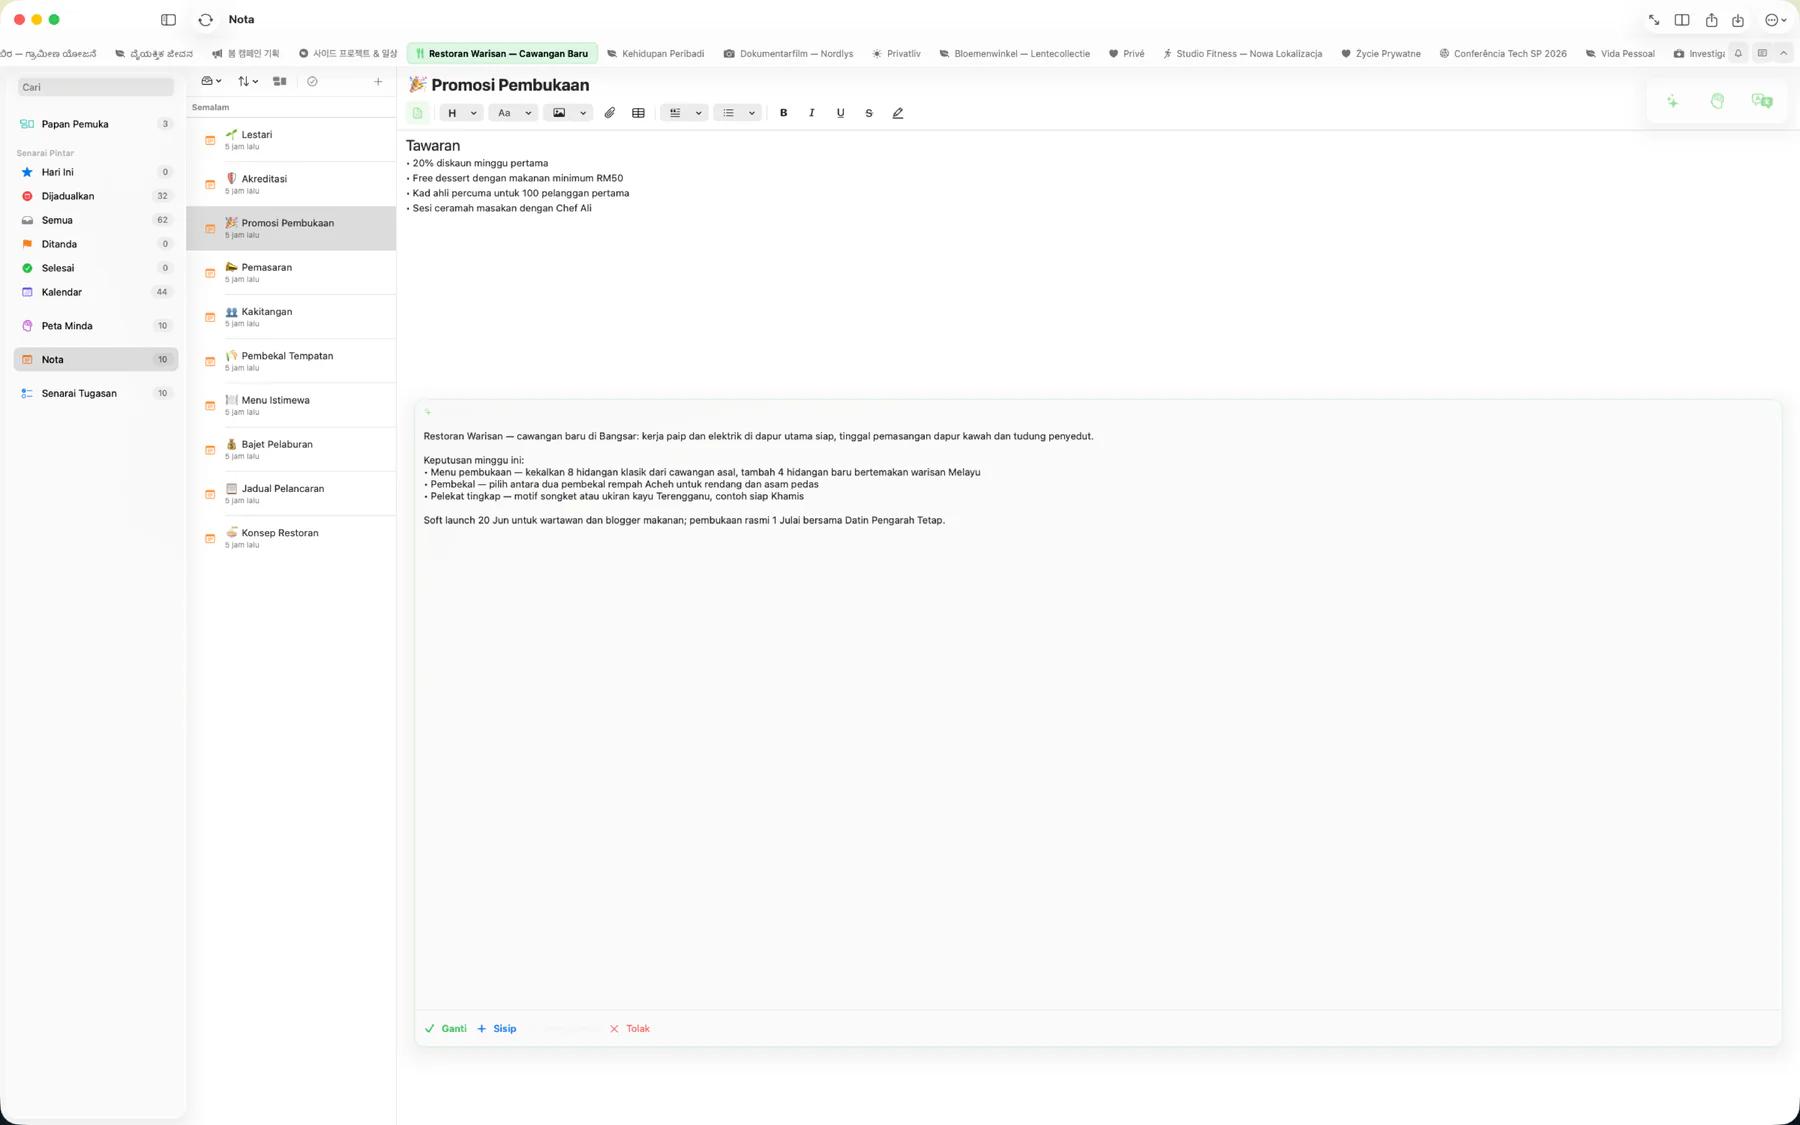
Task: Select Selesai completed list
Action: (x=96, y=268)
